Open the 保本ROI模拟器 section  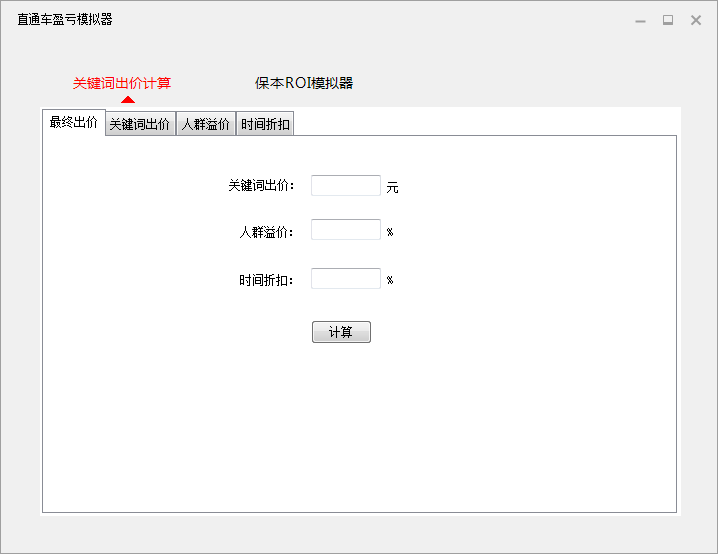304,83
